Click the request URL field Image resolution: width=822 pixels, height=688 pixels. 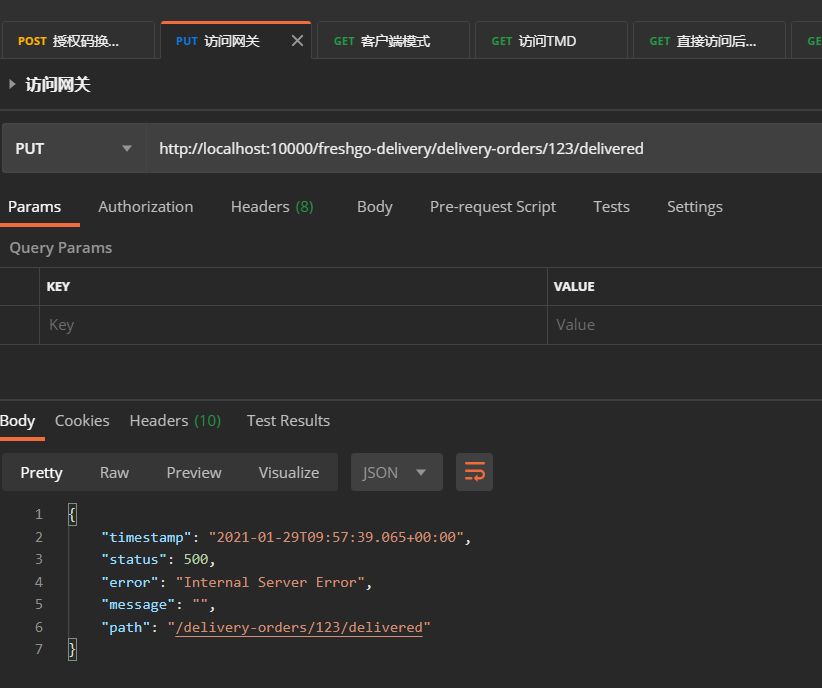(484, 148)
